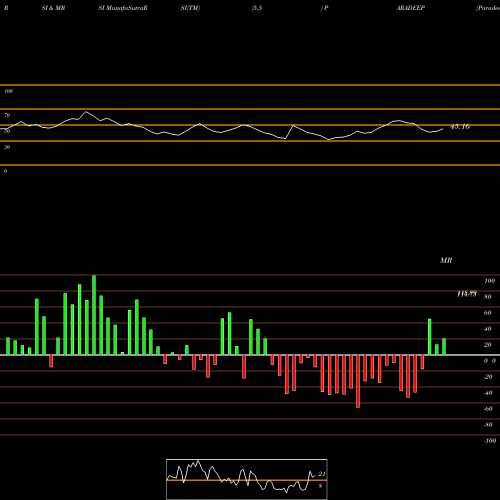Viewport: 500px width, 500px height.
Task: Click the 20 label on the MR axis
Action: pyautogui.click(x=488, y=345)
